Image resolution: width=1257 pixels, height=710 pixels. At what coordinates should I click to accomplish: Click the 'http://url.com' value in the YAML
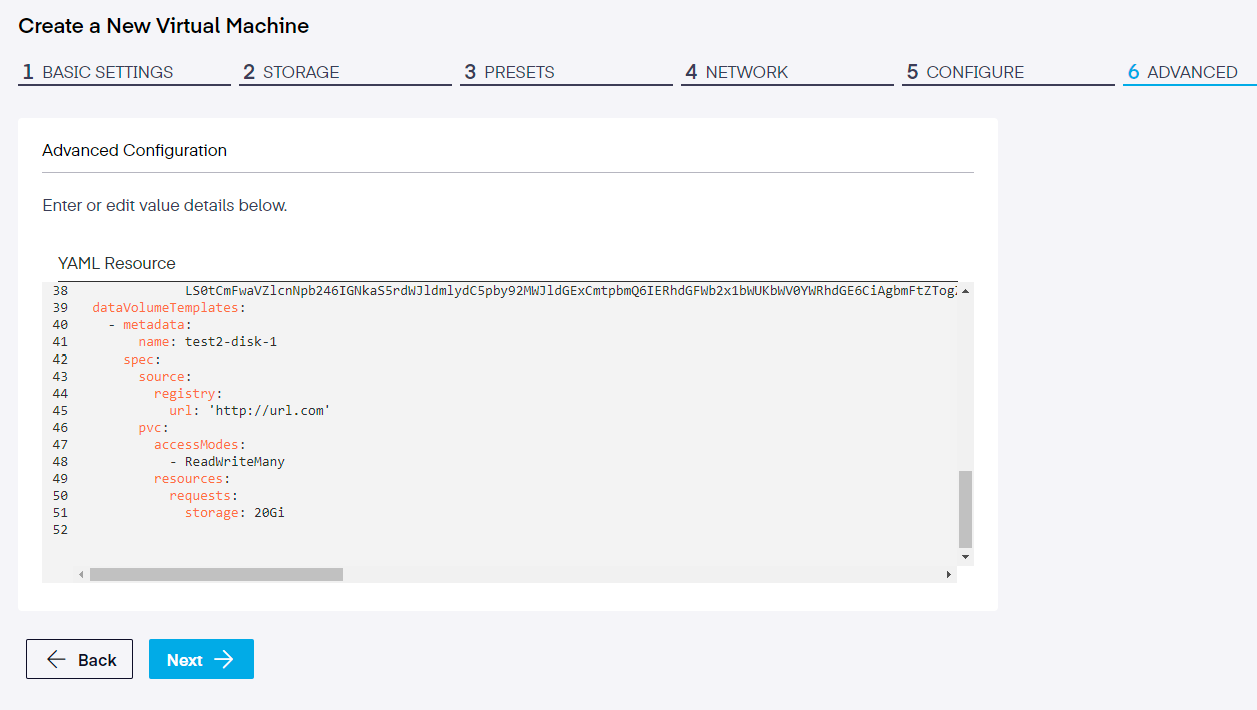point(269,411)
